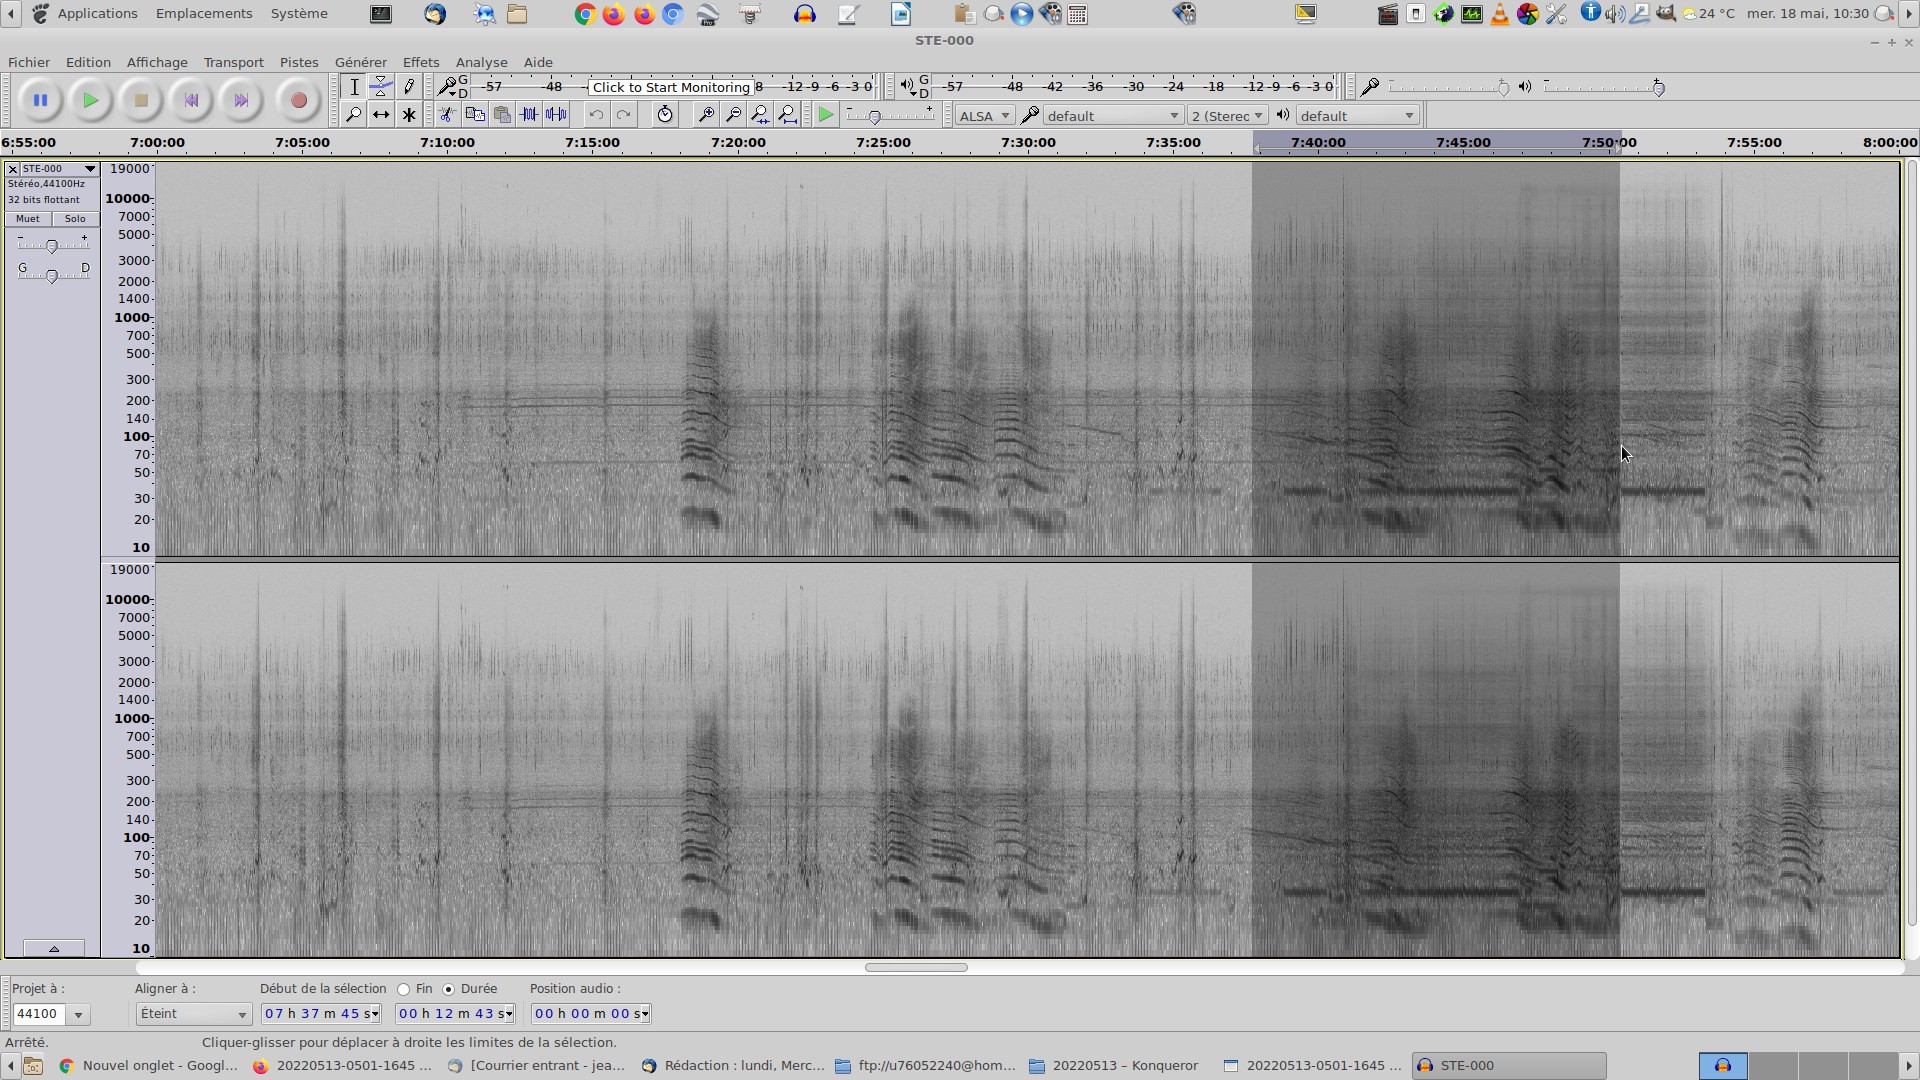The image size is (1920, 1080).
Task: Choose the Multi-tool asterisk icon
Action: click(409, 115)
